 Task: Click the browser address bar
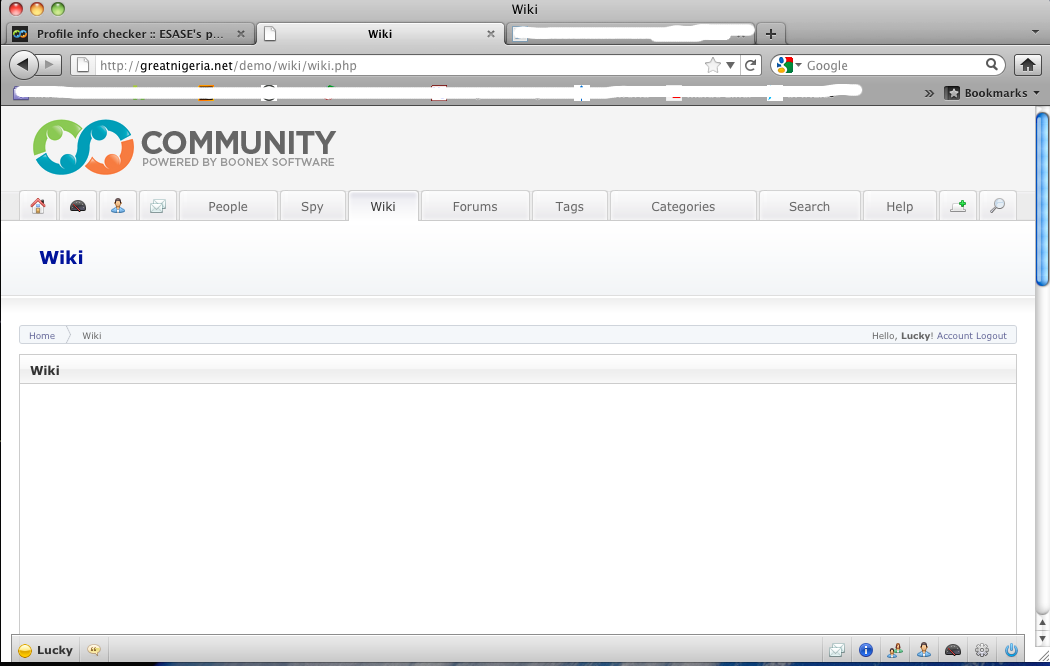400,65
